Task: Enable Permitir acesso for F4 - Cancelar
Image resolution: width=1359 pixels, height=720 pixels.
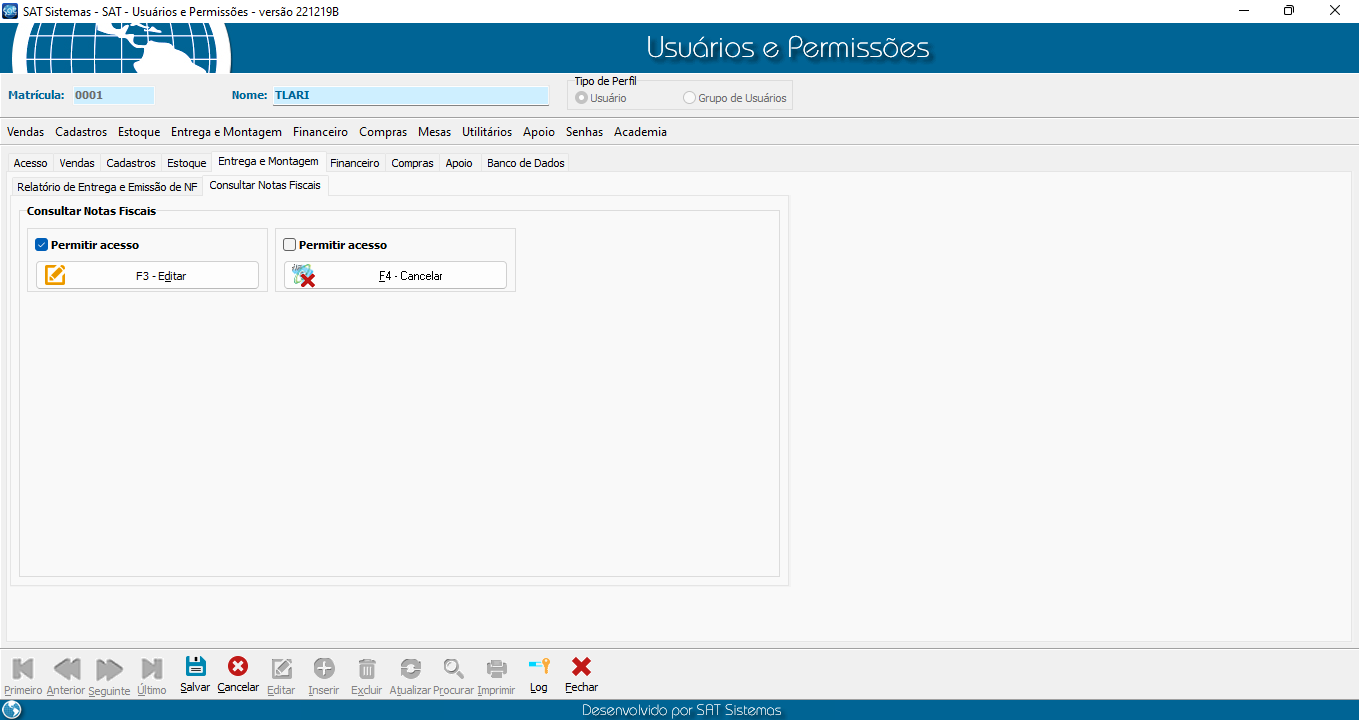Action: click(x=290, y=245)
